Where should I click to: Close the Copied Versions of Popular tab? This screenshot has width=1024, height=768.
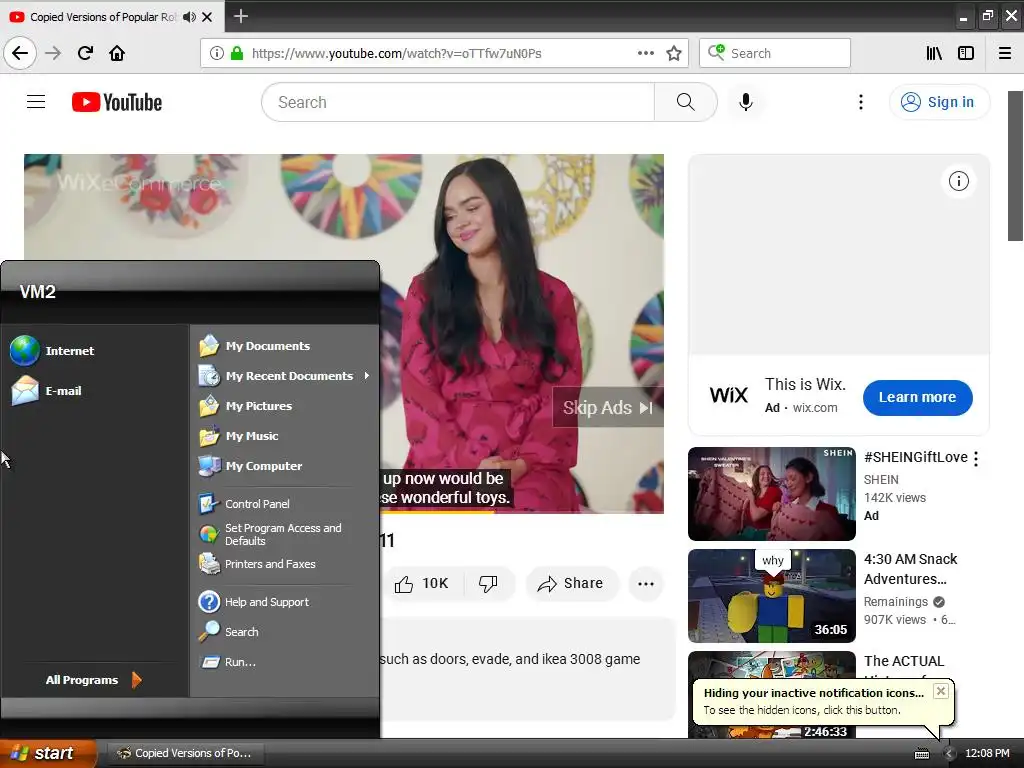click(x=207, y=17)
